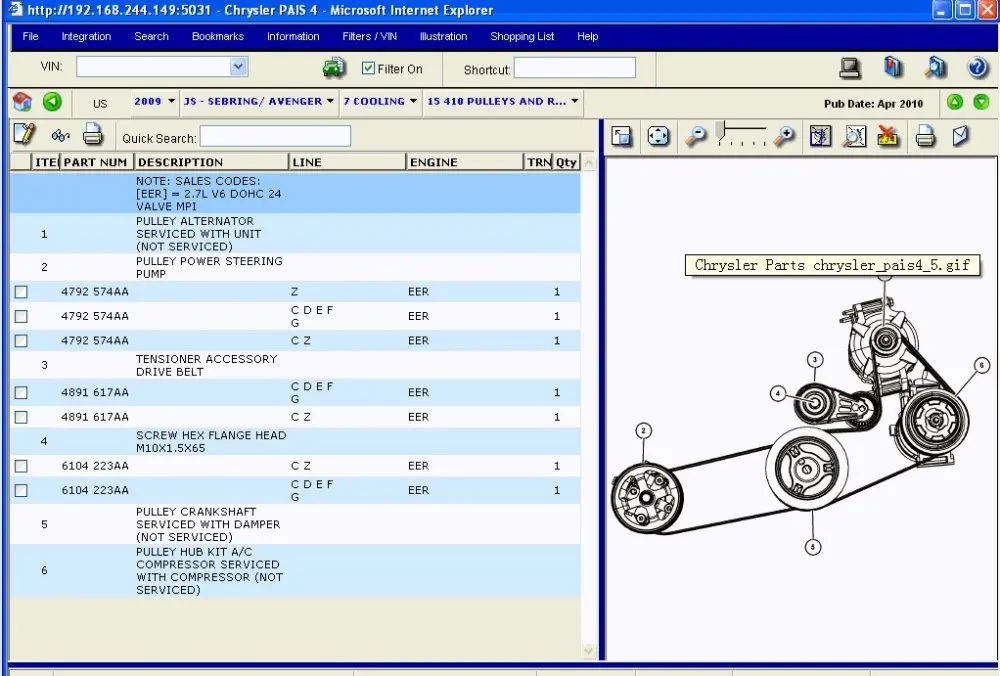Screen dimensions: 1000x676
Task: Zoom out the illustration with minus magnifier
Action: pyautogui.click(x=696, y=136)
